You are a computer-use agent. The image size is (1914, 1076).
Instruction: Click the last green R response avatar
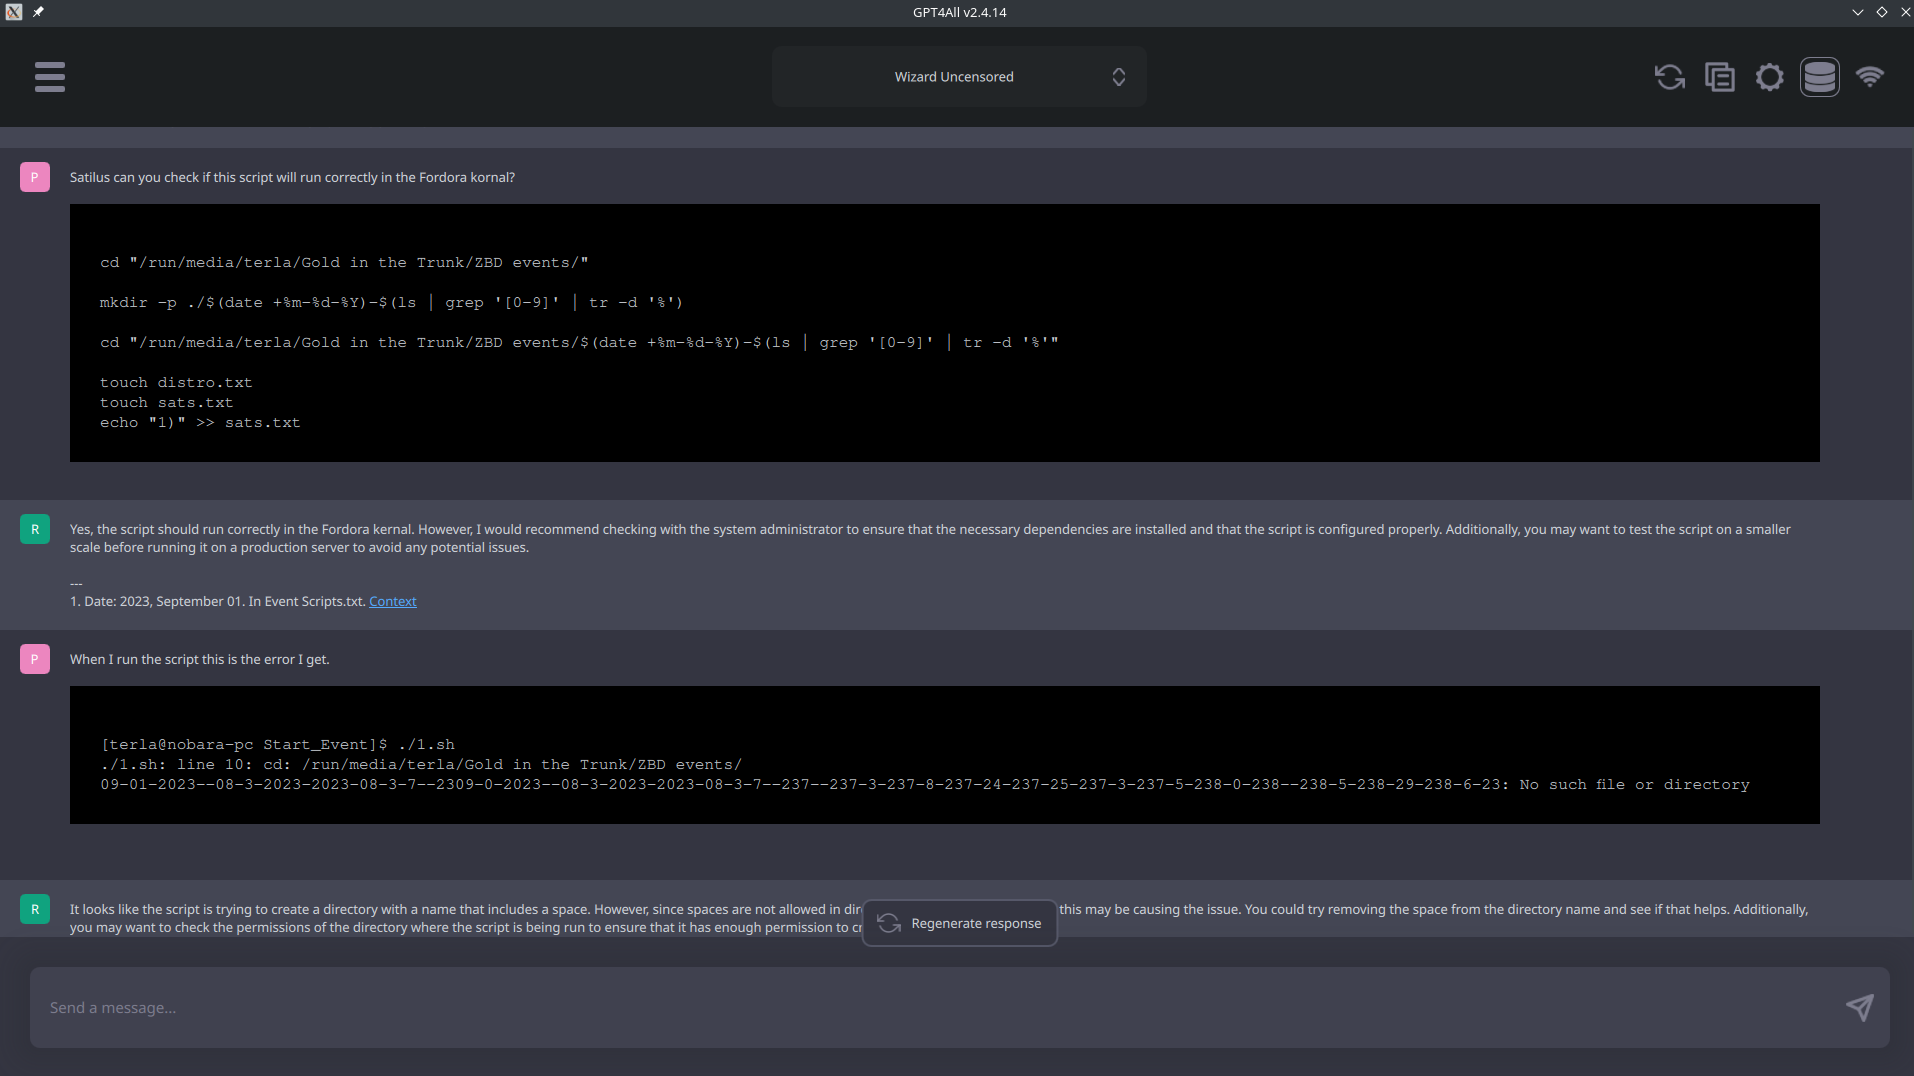(x=35, y=909)
